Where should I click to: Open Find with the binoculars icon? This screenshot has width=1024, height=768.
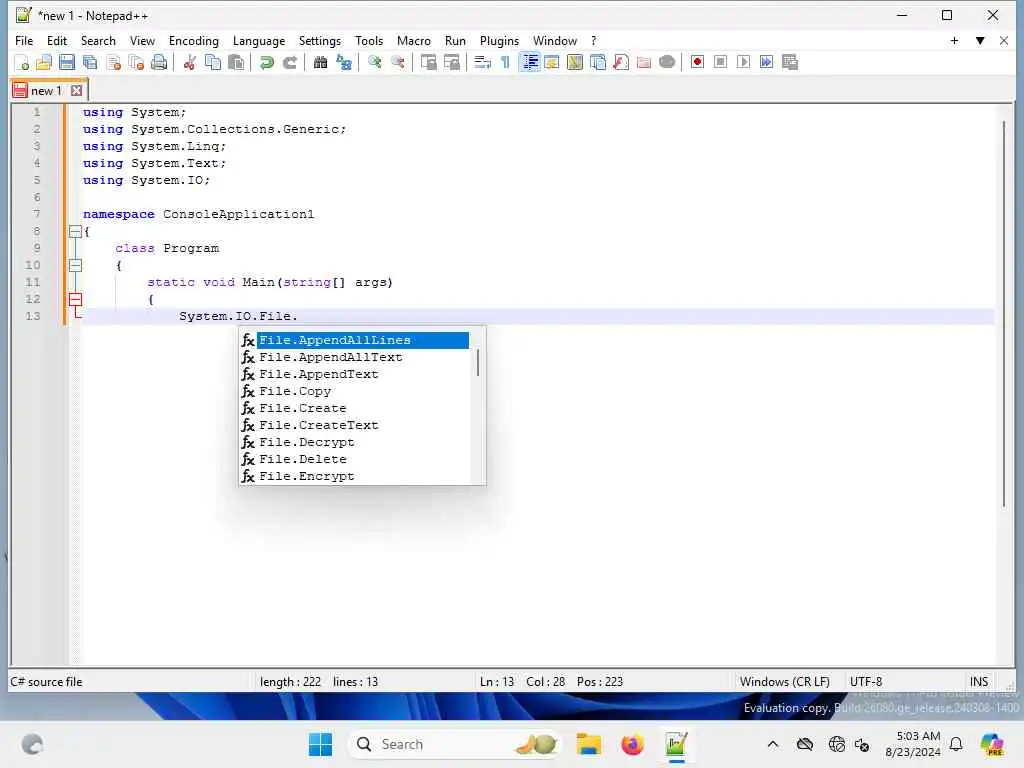pyautogui.click(x=320, y=62)
